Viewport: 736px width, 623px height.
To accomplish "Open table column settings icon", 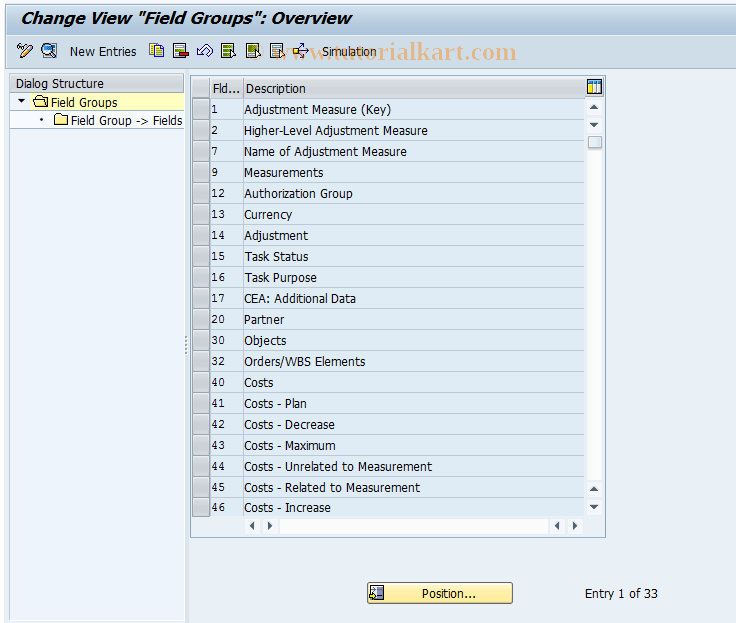I will 594,87.
